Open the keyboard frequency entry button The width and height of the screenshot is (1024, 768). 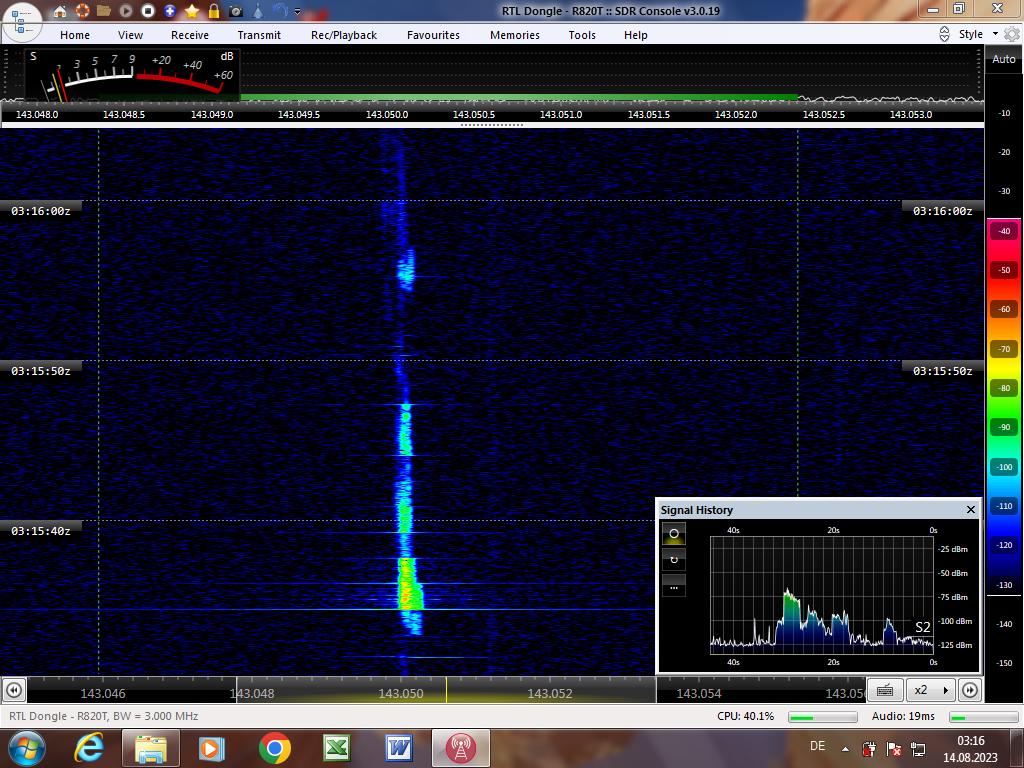(886, 690)
